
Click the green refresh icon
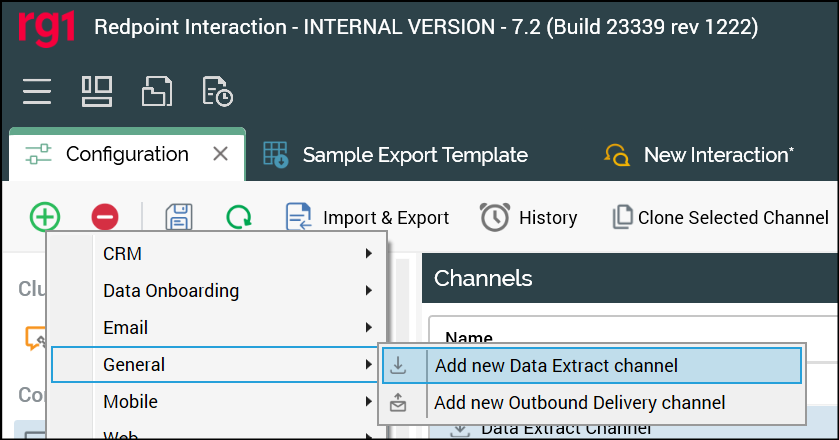pos(239,217)
